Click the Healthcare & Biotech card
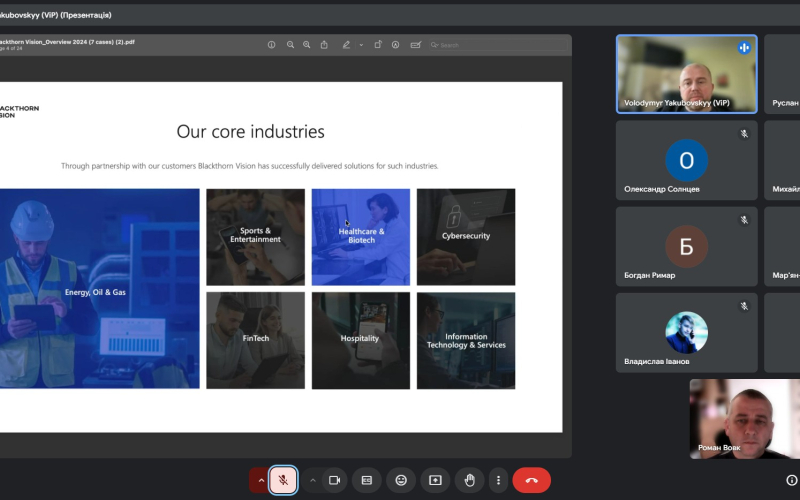Screen dimensions: 800x500 point(361,237)
